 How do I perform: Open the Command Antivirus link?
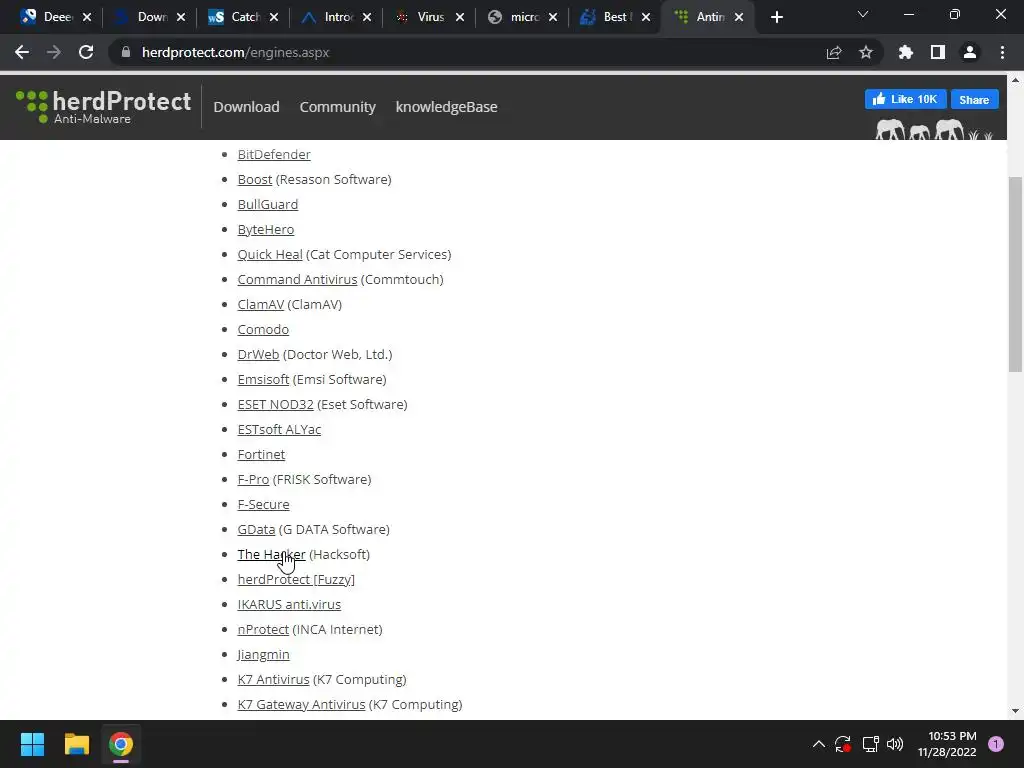pyautogui.click(x=297, y=280)
